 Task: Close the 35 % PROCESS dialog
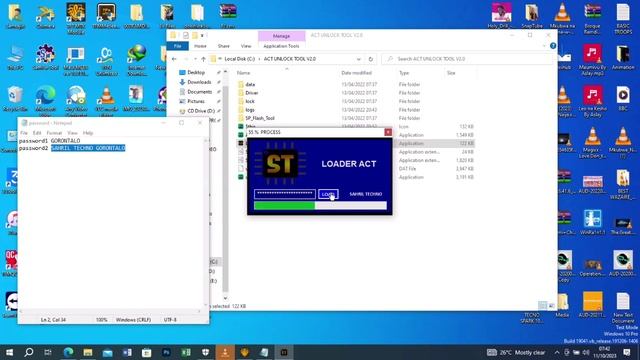click(388, 132)
